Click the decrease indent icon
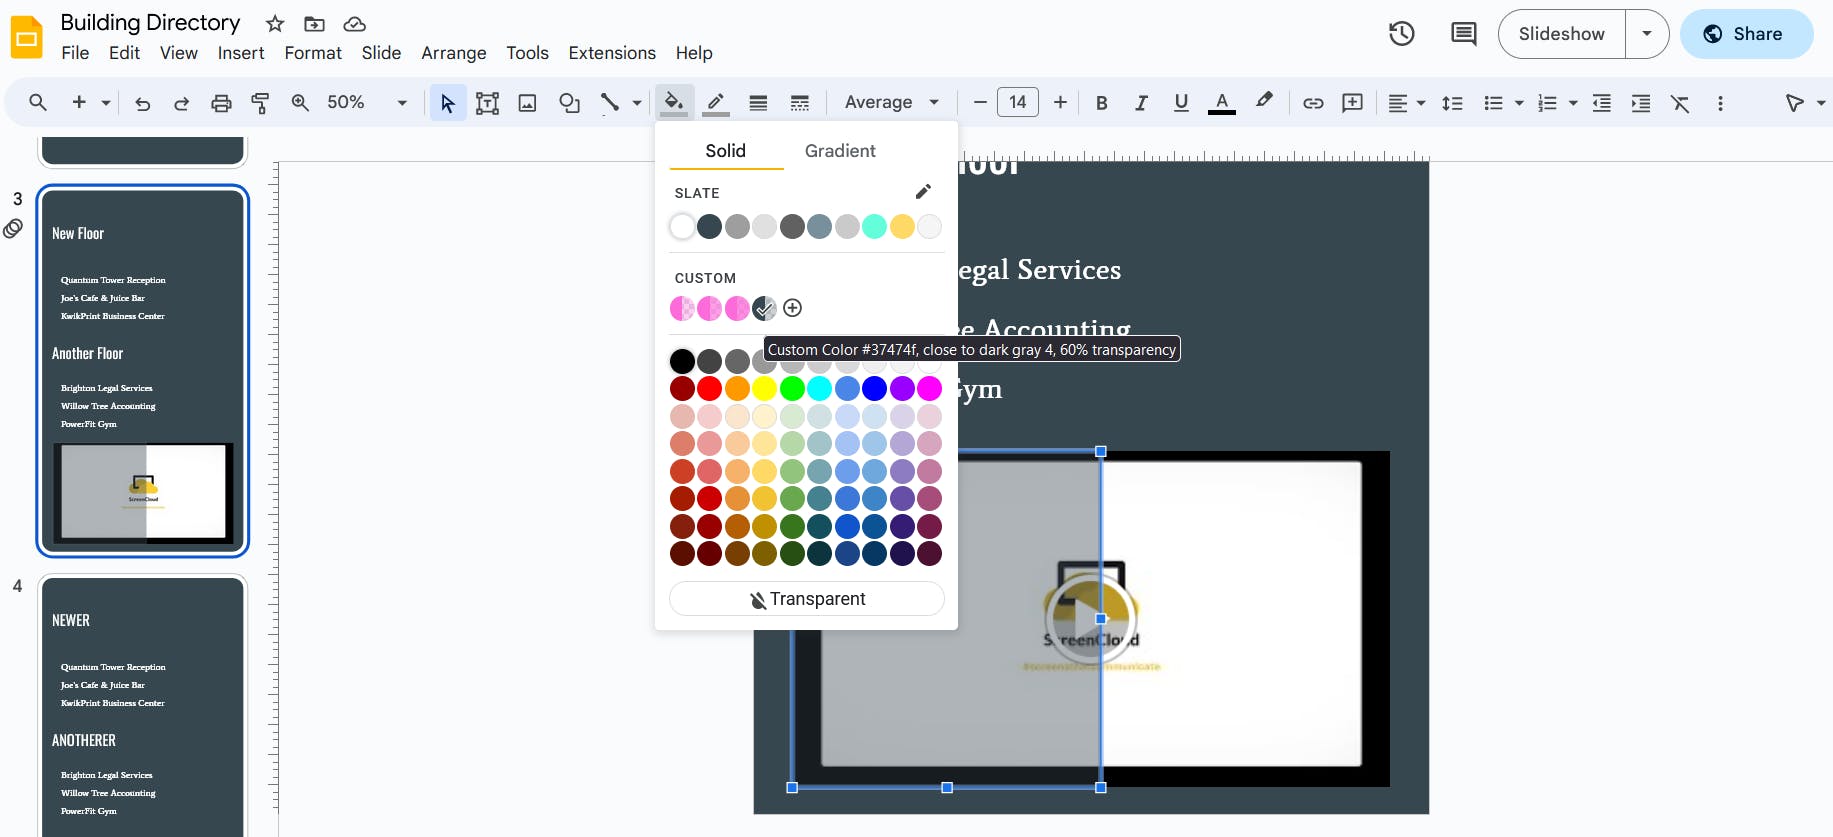Viewport: 1833px width, 837px height. pos(1601,103)
